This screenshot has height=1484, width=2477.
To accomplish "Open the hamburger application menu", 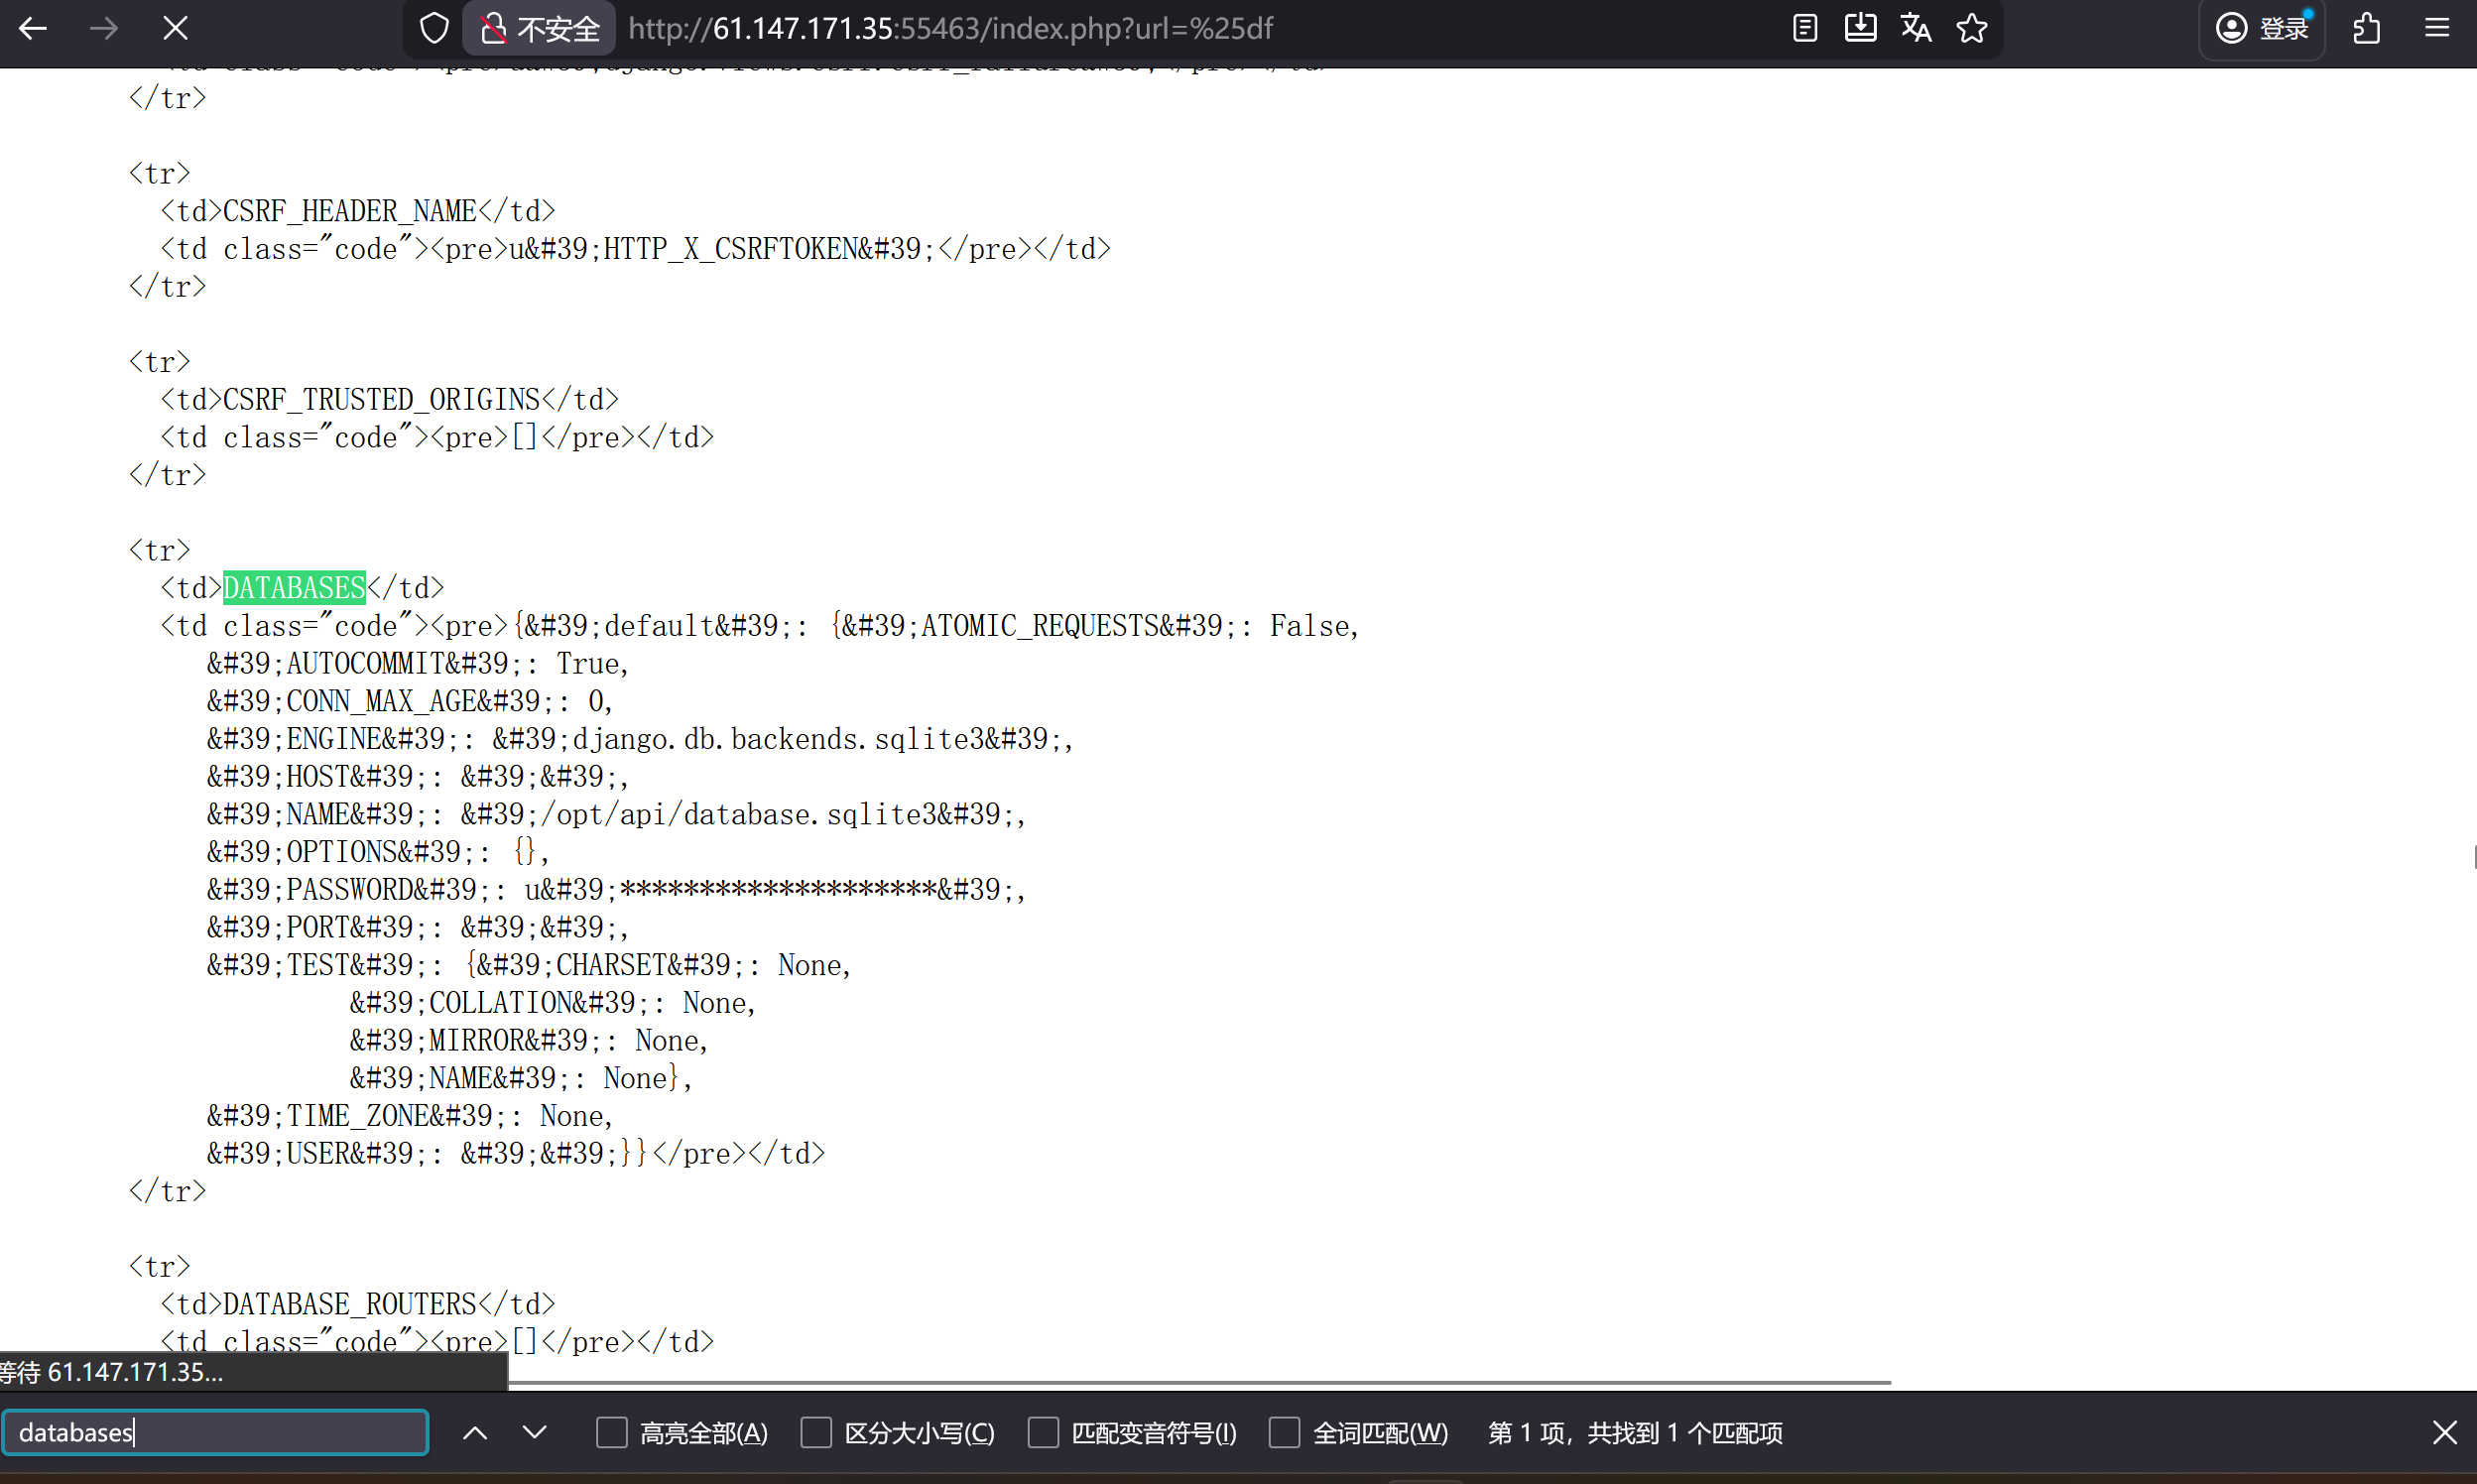I will (x=2437, y=28).
